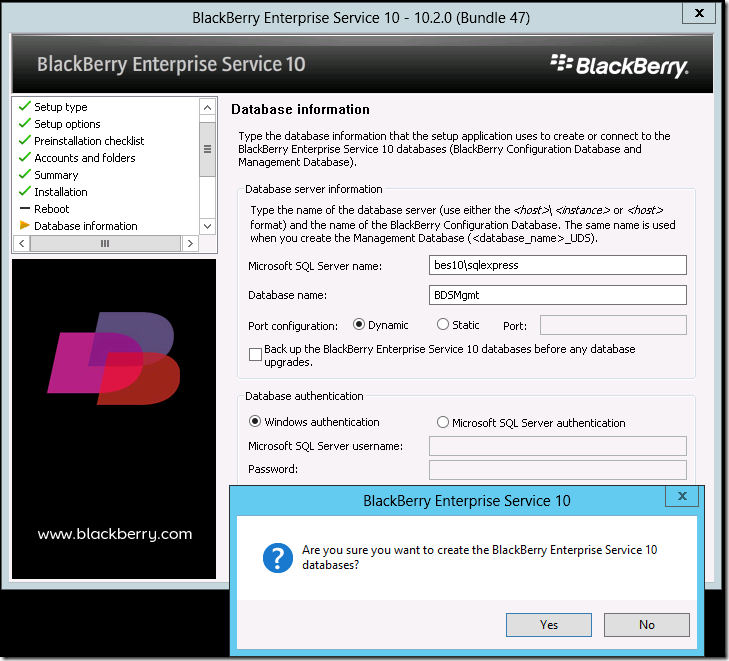The image size is (729, 661).
Task: Enable backup of databases before upgrades
Action: (255, 355)
